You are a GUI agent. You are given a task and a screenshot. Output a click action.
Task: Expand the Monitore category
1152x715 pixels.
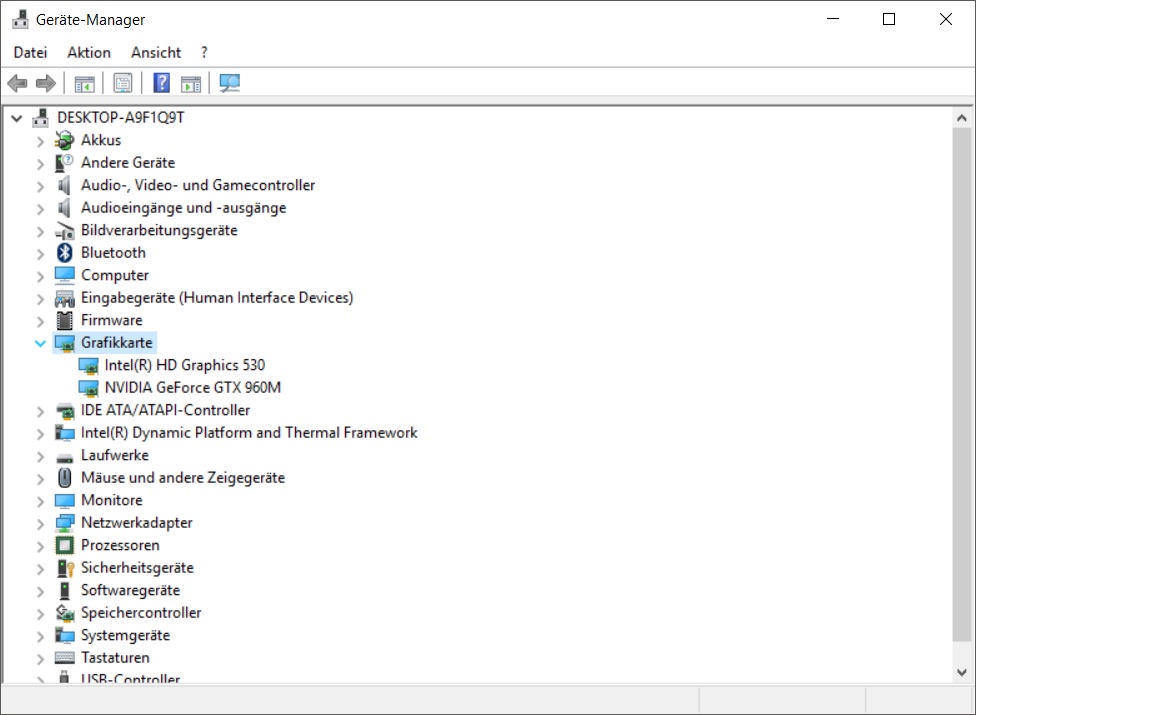(40, 501)
